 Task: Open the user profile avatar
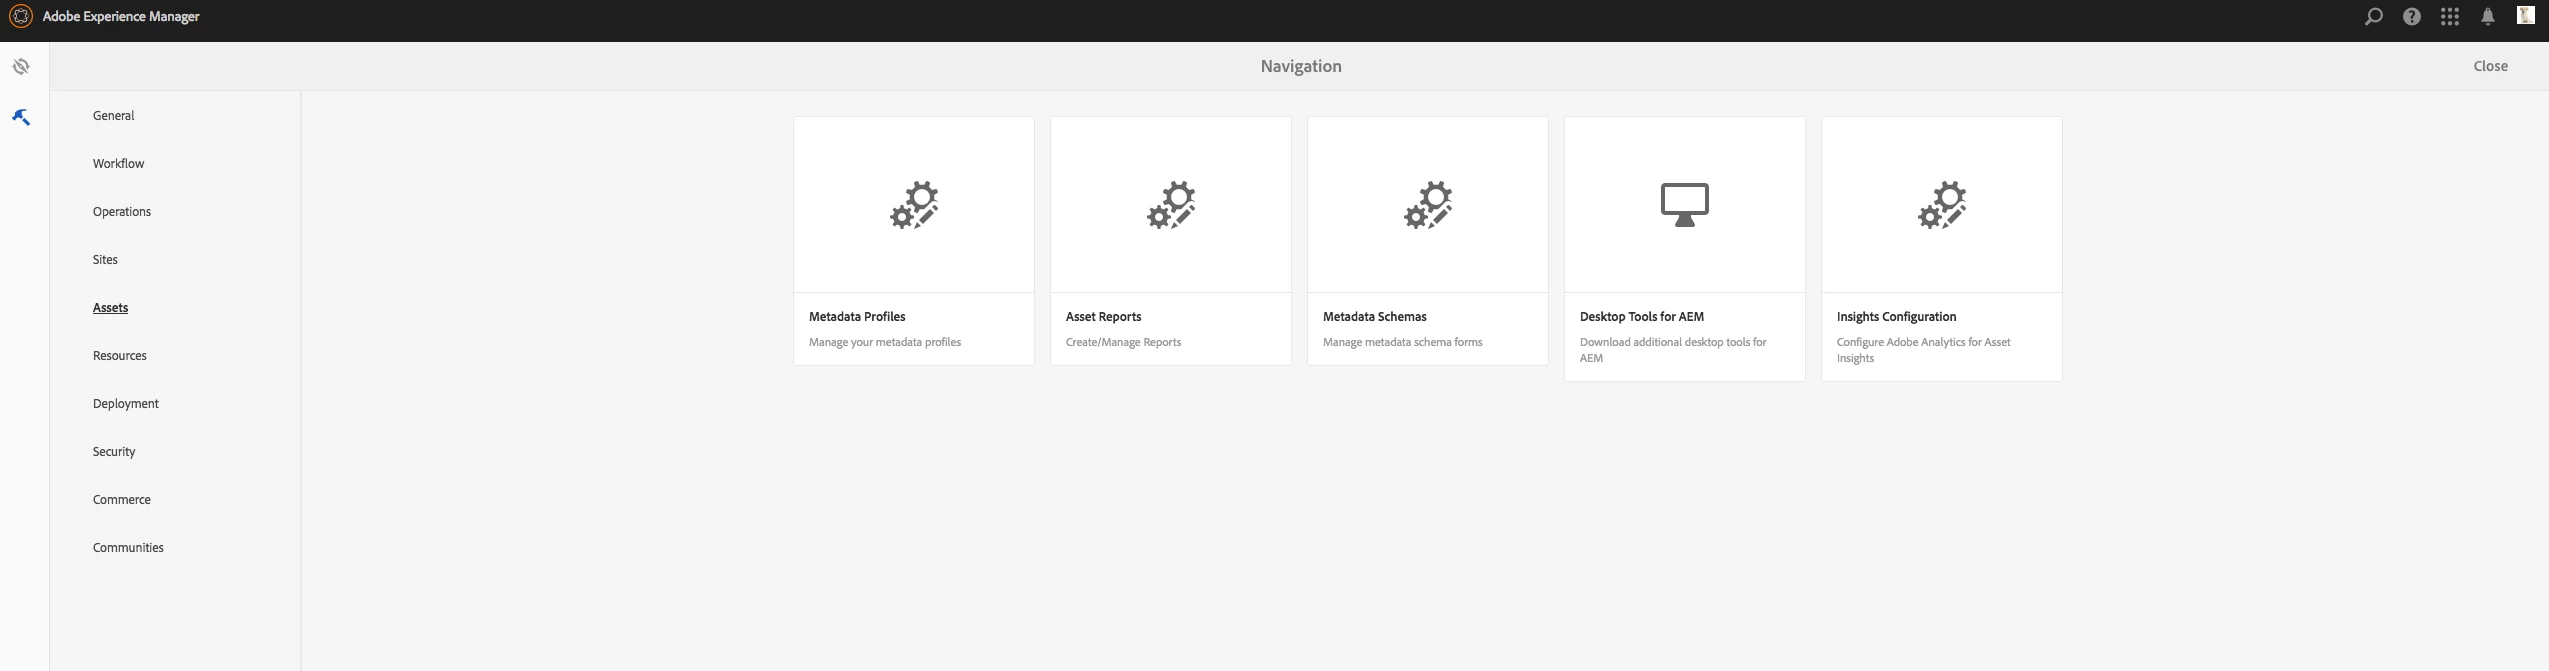2526,15
